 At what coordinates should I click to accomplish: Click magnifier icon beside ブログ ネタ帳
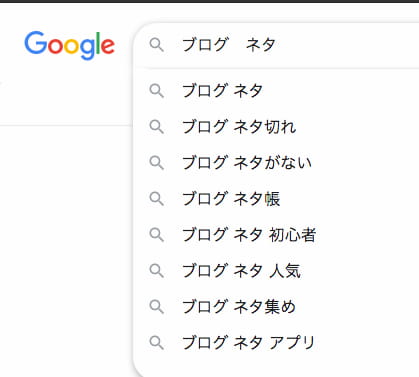tap(156, 199)
